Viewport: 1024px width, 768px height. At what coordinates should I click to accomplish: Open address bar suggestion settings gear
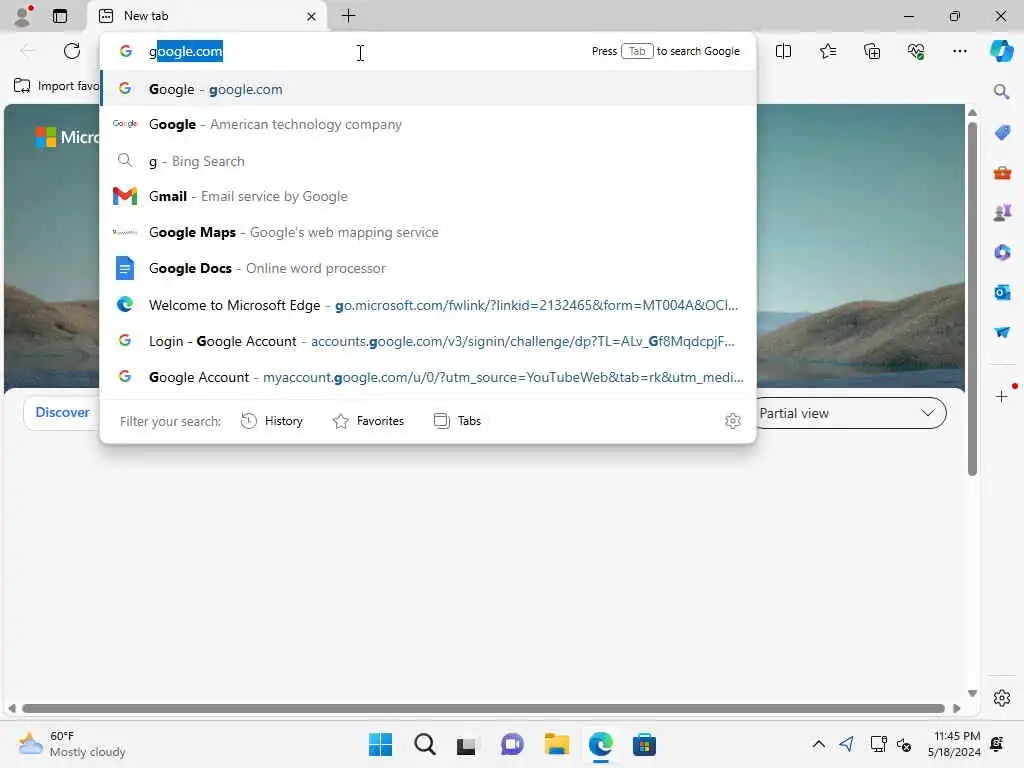[x=733, y=421]
